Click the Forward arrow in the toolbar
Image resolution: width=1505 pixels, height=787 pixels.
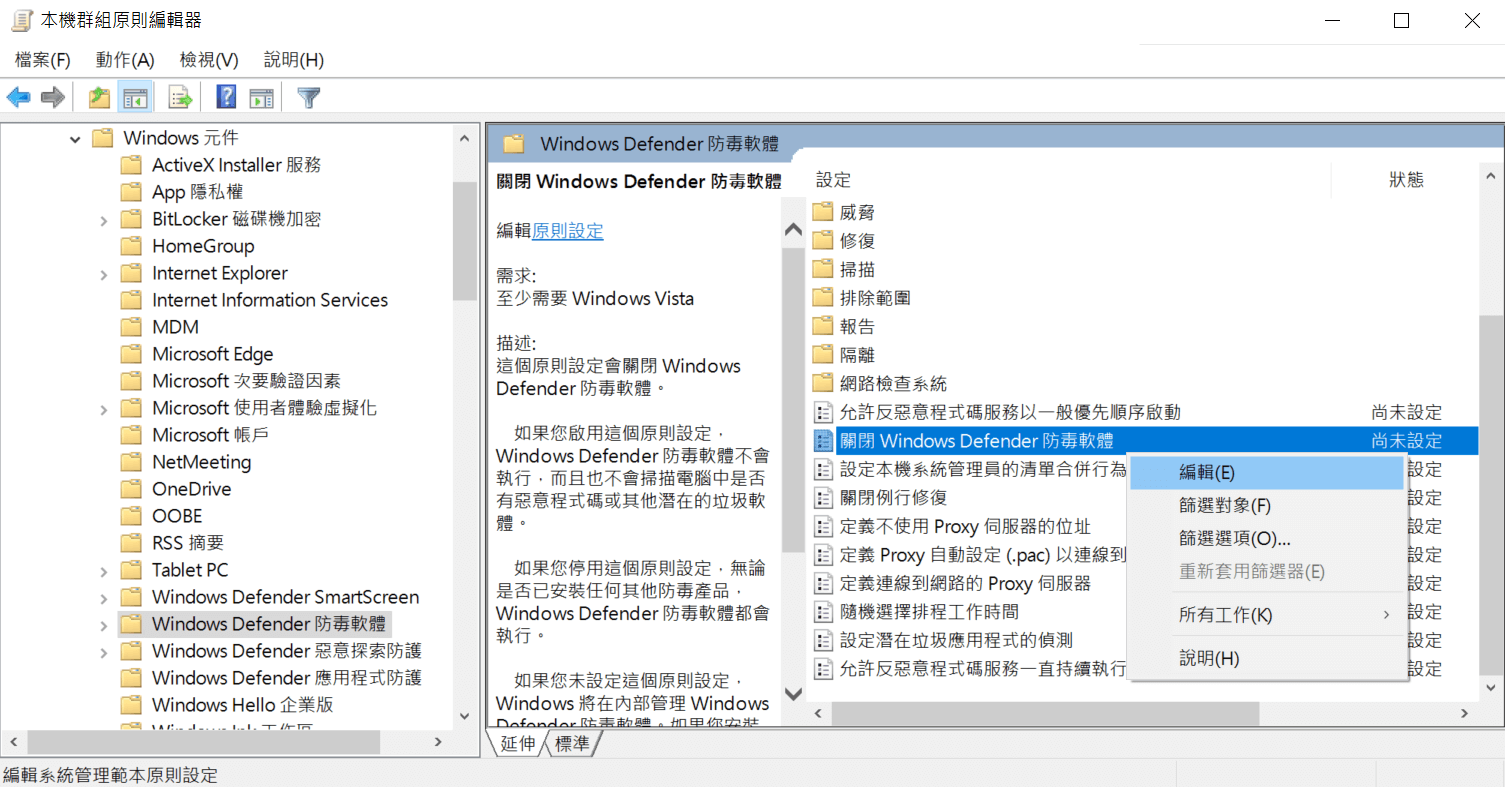click(x=53, y=97)
